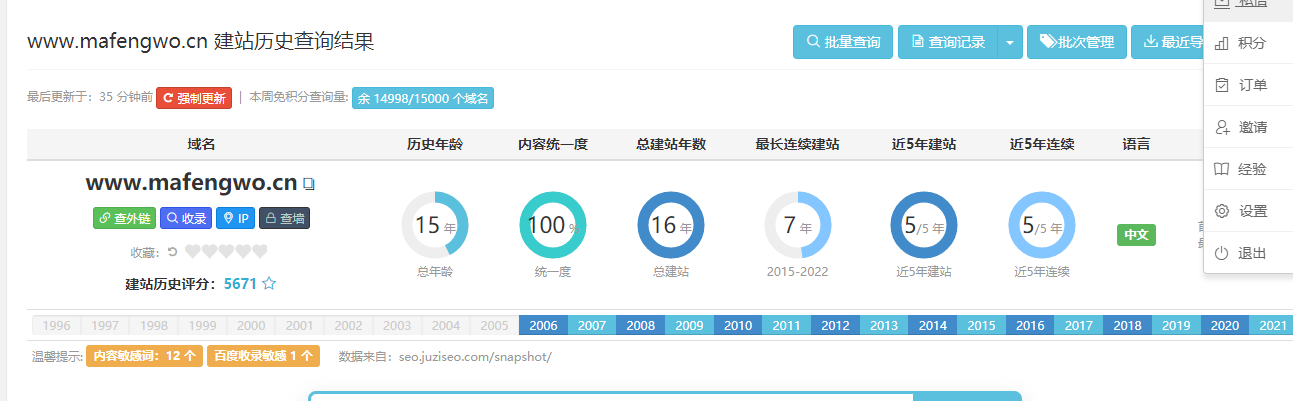This screenshot has height=401, width=1293.
Task: Copy the www.mafengwo.cn domain via copy icon
Action: click(x=310, y=184)
